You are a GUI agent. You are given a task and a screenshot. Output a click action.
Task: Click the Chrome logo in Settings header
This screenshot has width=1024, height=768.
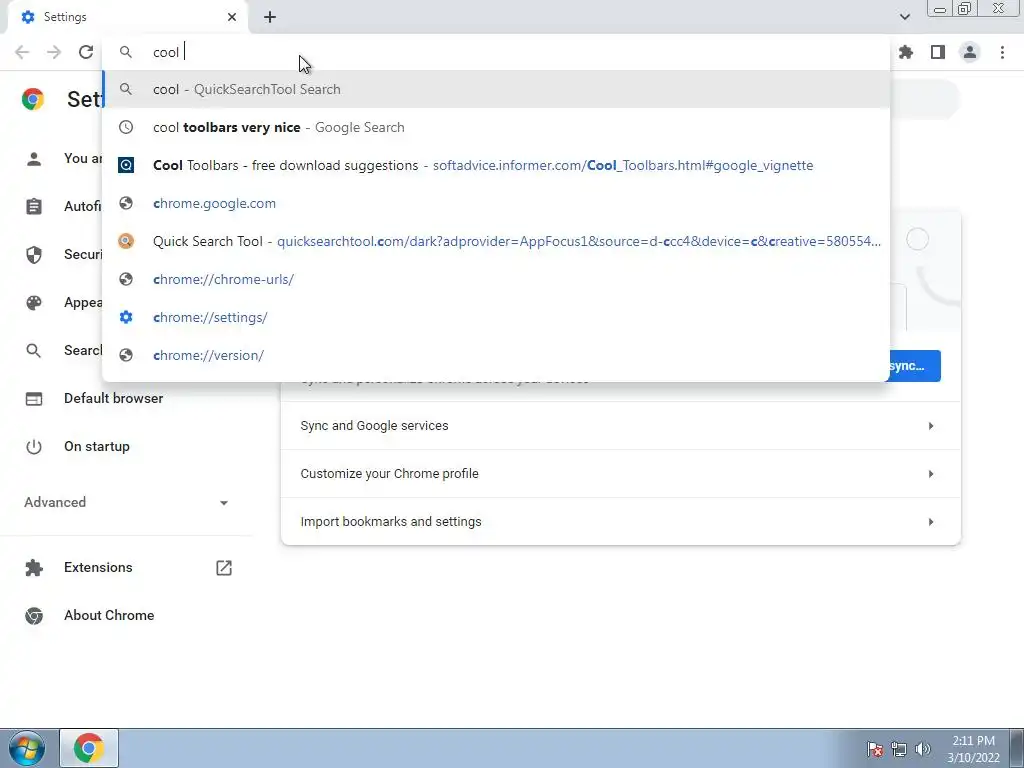coord(33,99)
